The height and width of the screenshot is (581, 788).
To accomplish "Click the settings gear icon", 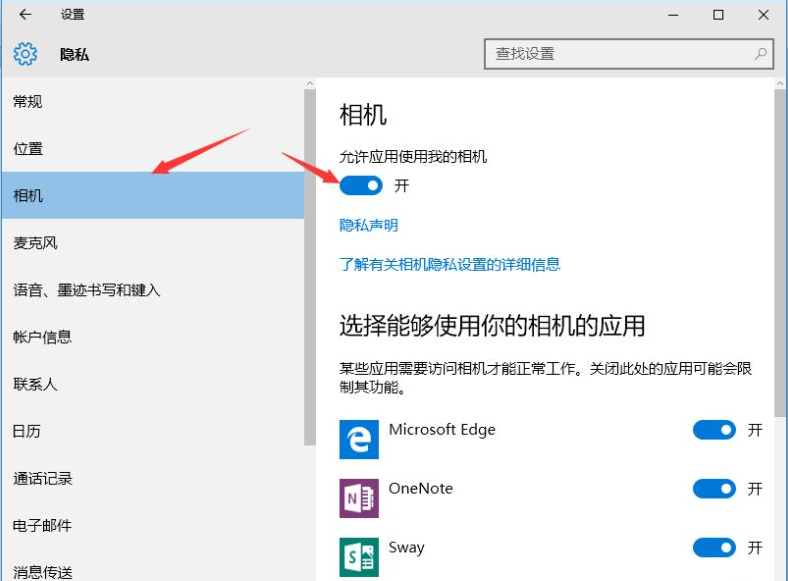I will [x=25, y=54].
